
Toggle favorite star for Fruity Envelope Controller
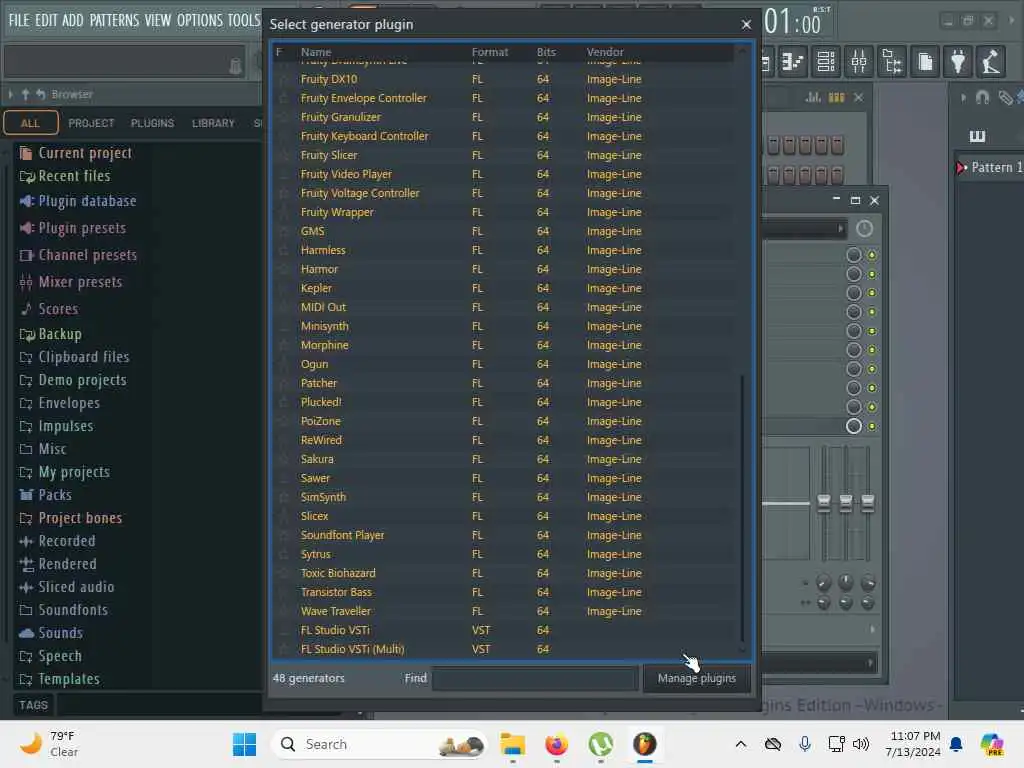pos(283,99)
